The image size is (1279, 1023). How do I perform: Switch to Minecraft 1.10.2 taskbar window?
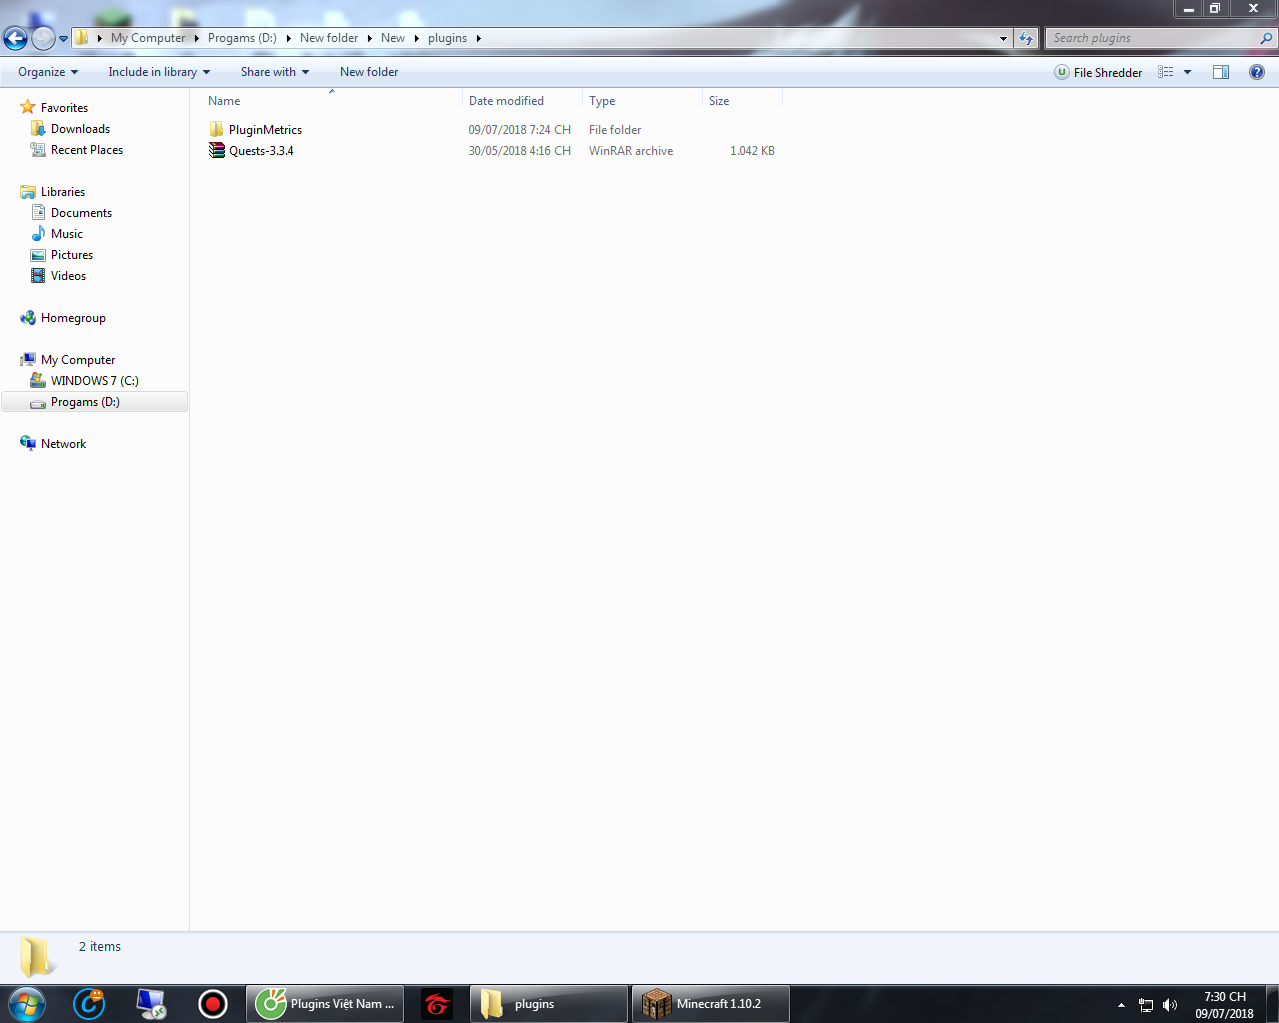coord(710,1004)
